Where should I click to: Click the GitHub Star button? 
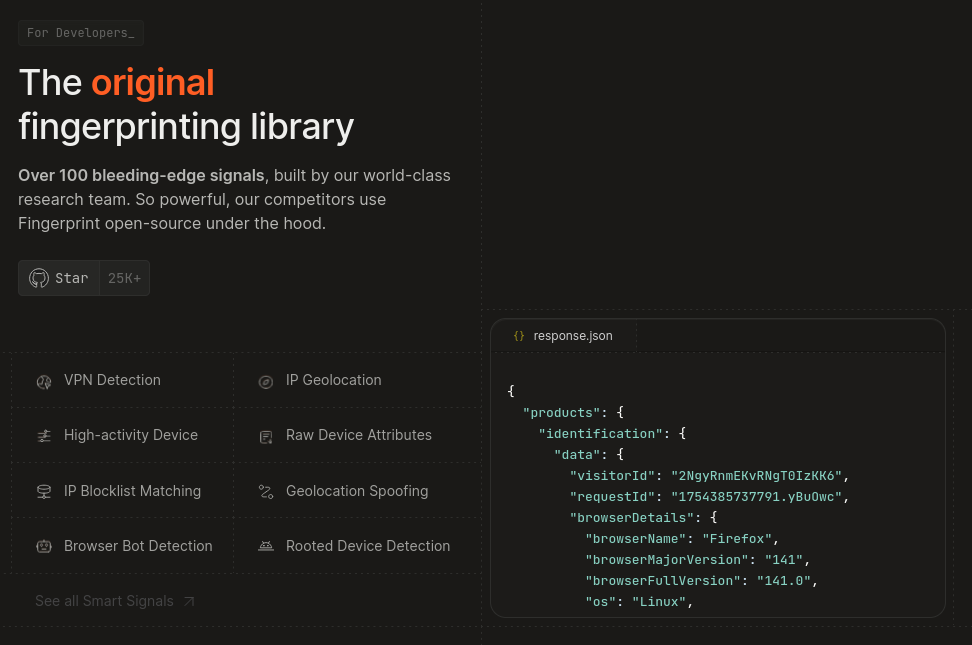click(x=59, y=278)
